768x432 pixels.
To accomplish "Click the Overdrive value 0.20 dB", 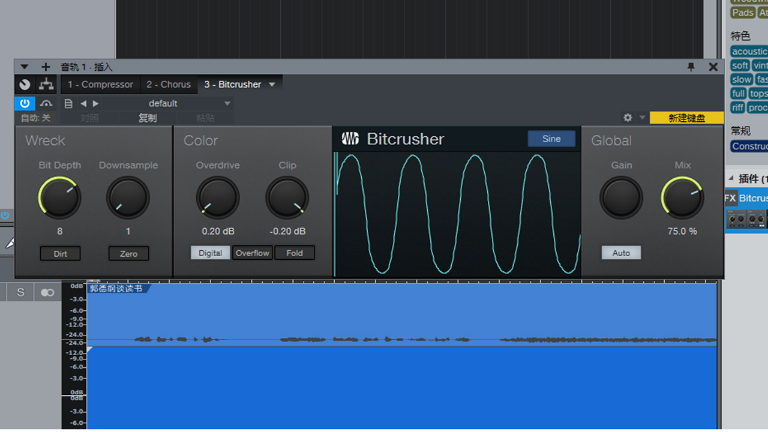I will pos(218,231).
